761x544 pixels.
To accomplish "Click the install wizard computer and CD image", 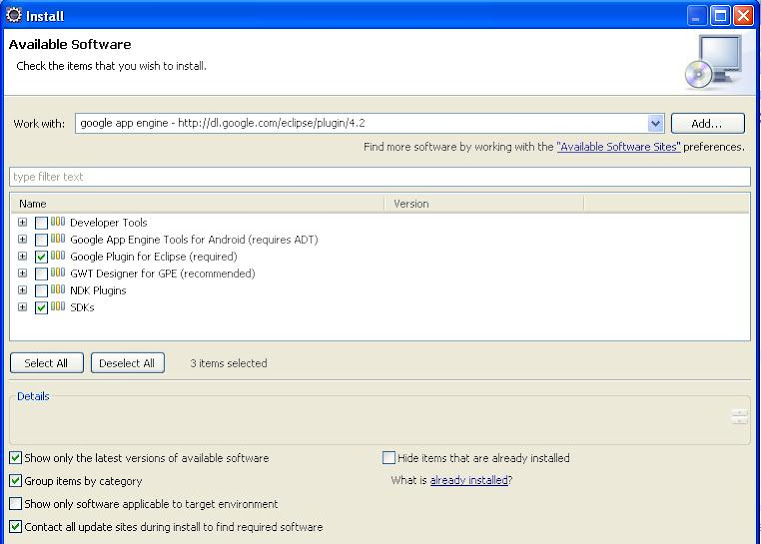I will coord(714,62).
